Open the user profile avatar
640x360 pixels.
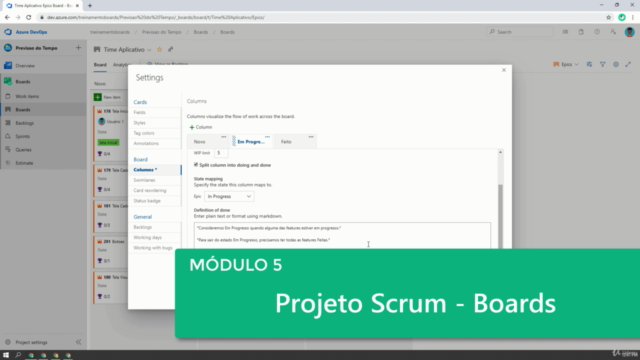tap(629, 32)
